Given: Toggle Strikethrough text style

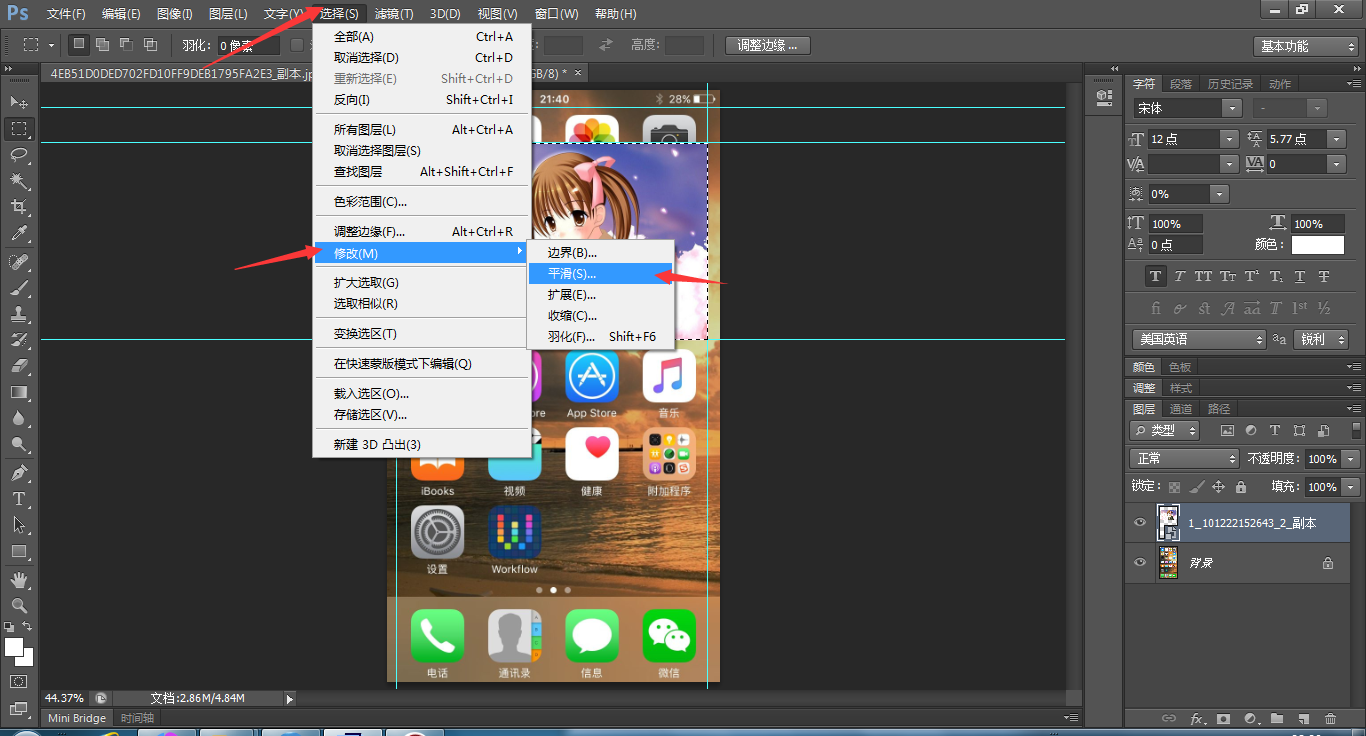Looking at the screenshot, I should point(1324,277).
